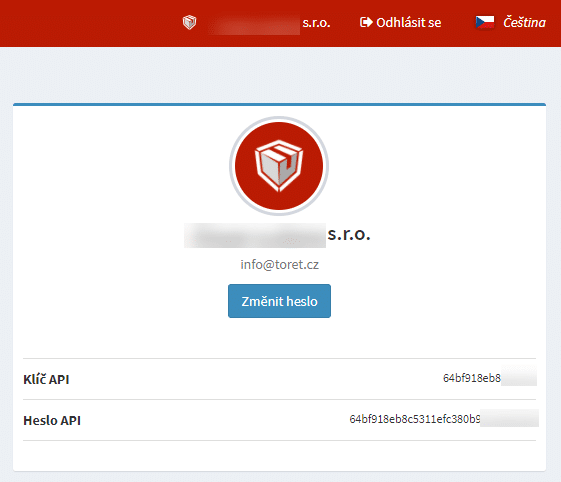Select the Klíč API value 64bf918eb8

(472, 378)
